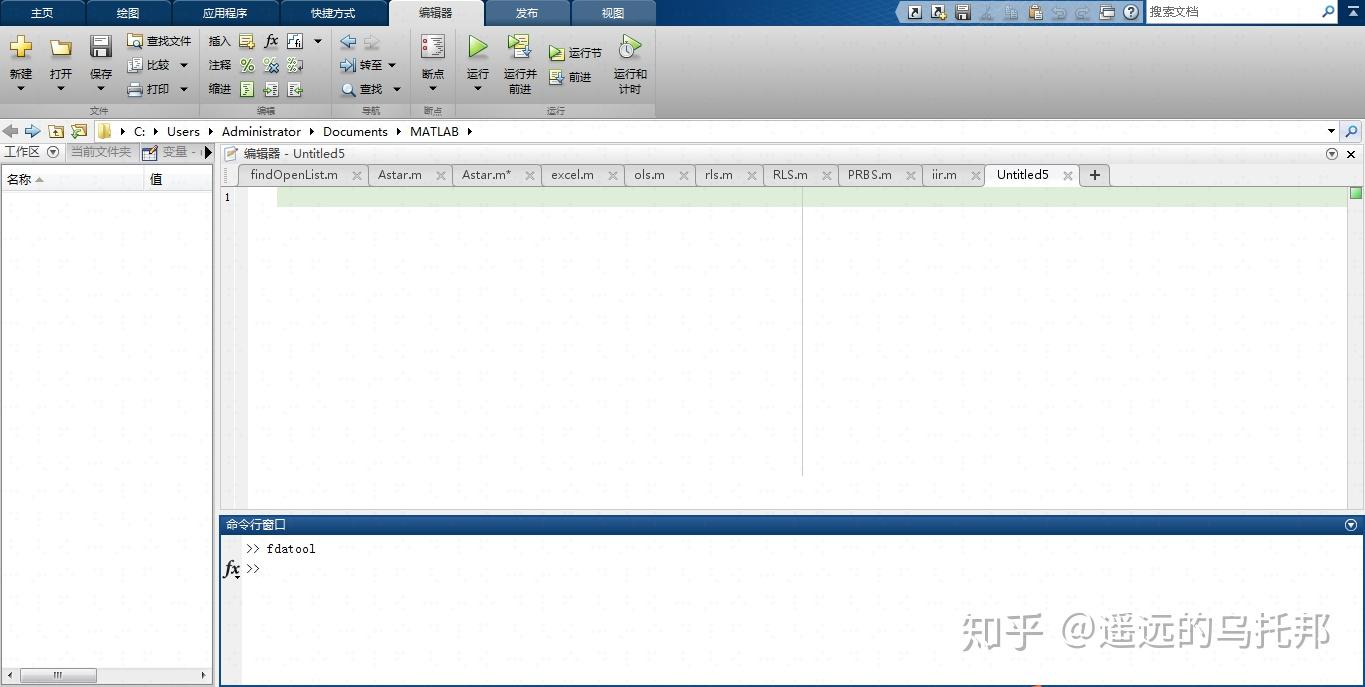Click the 缩进 (Indent) button
Viewport: 1365px width, 687px height.
point(219,88)
